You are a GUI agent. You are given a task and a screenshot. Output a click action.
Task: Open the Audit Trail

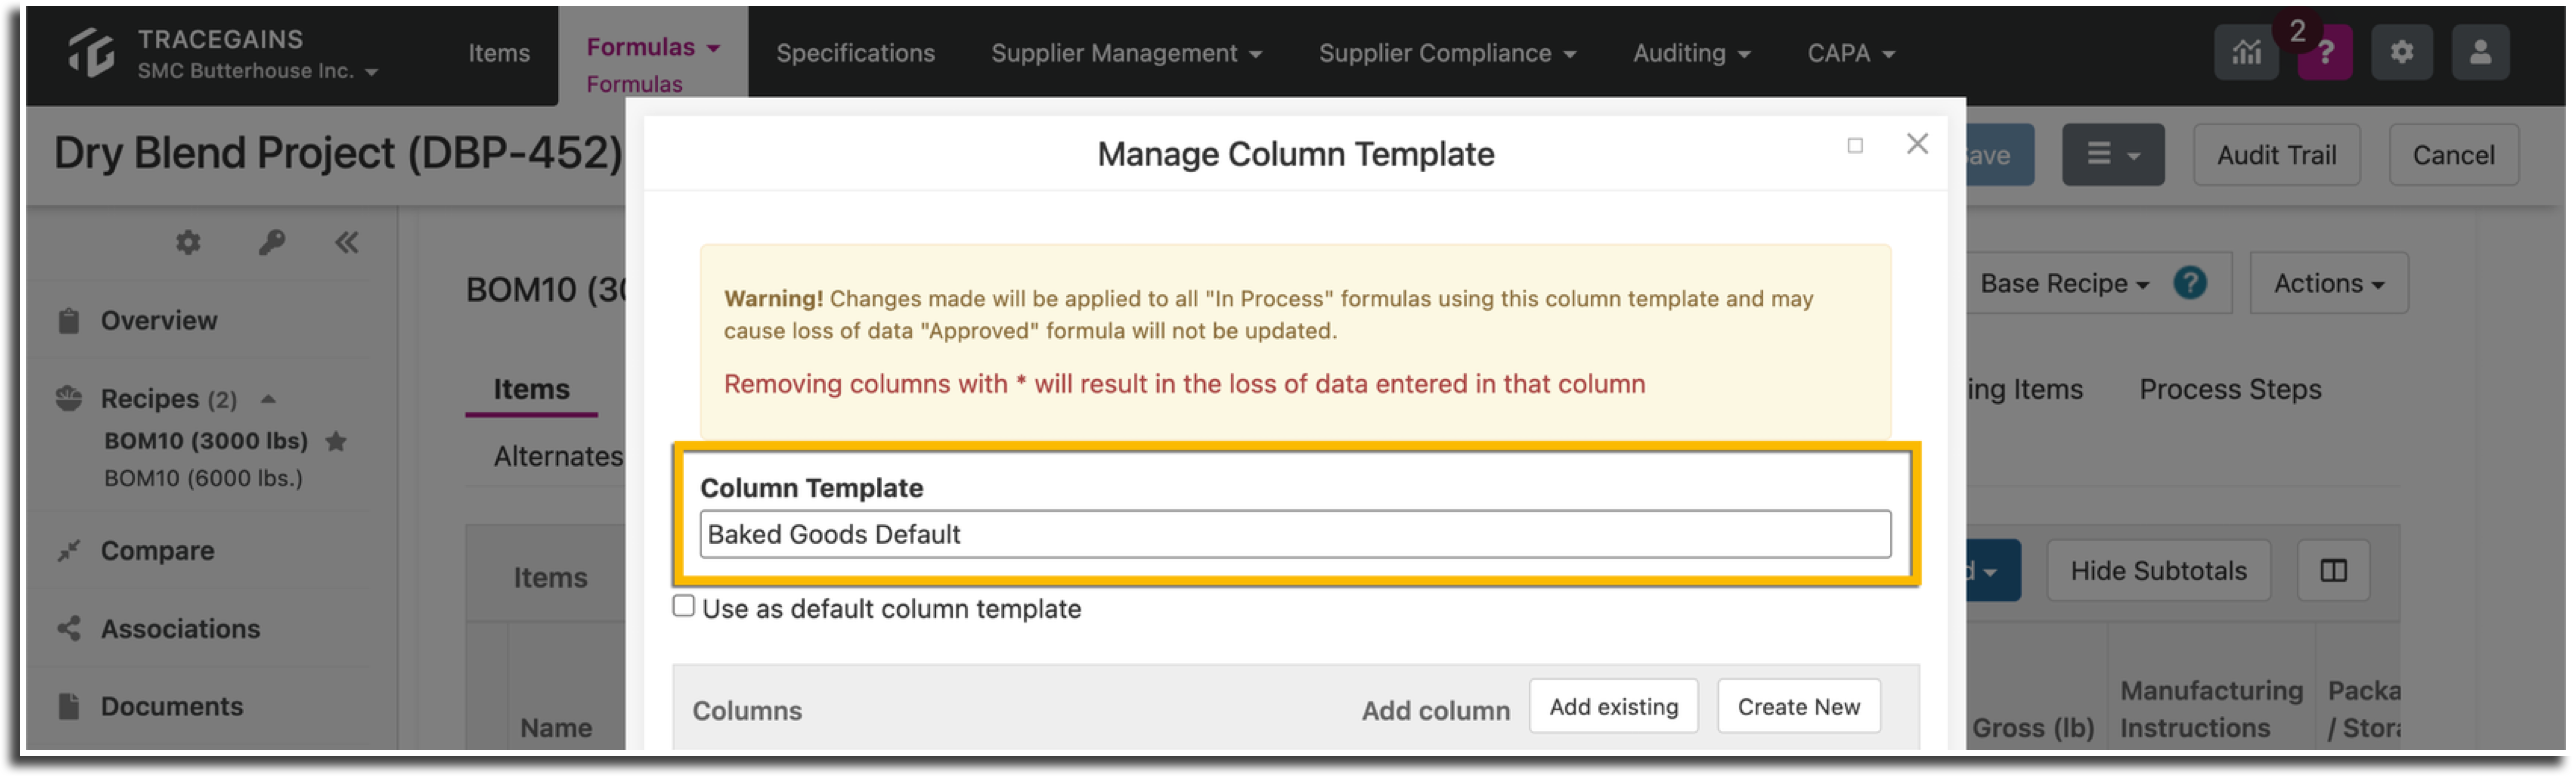tap(2276, 155)
